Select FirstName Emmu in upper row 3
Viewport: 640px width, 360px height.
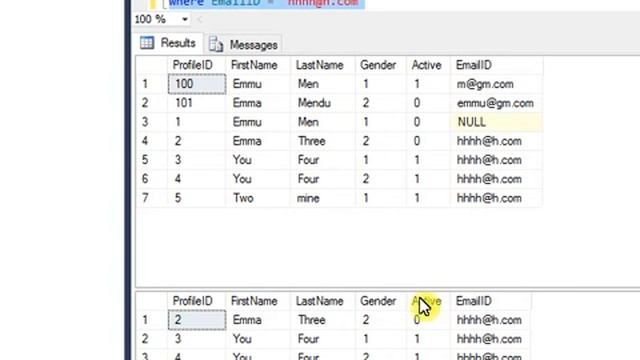(258, 122)
